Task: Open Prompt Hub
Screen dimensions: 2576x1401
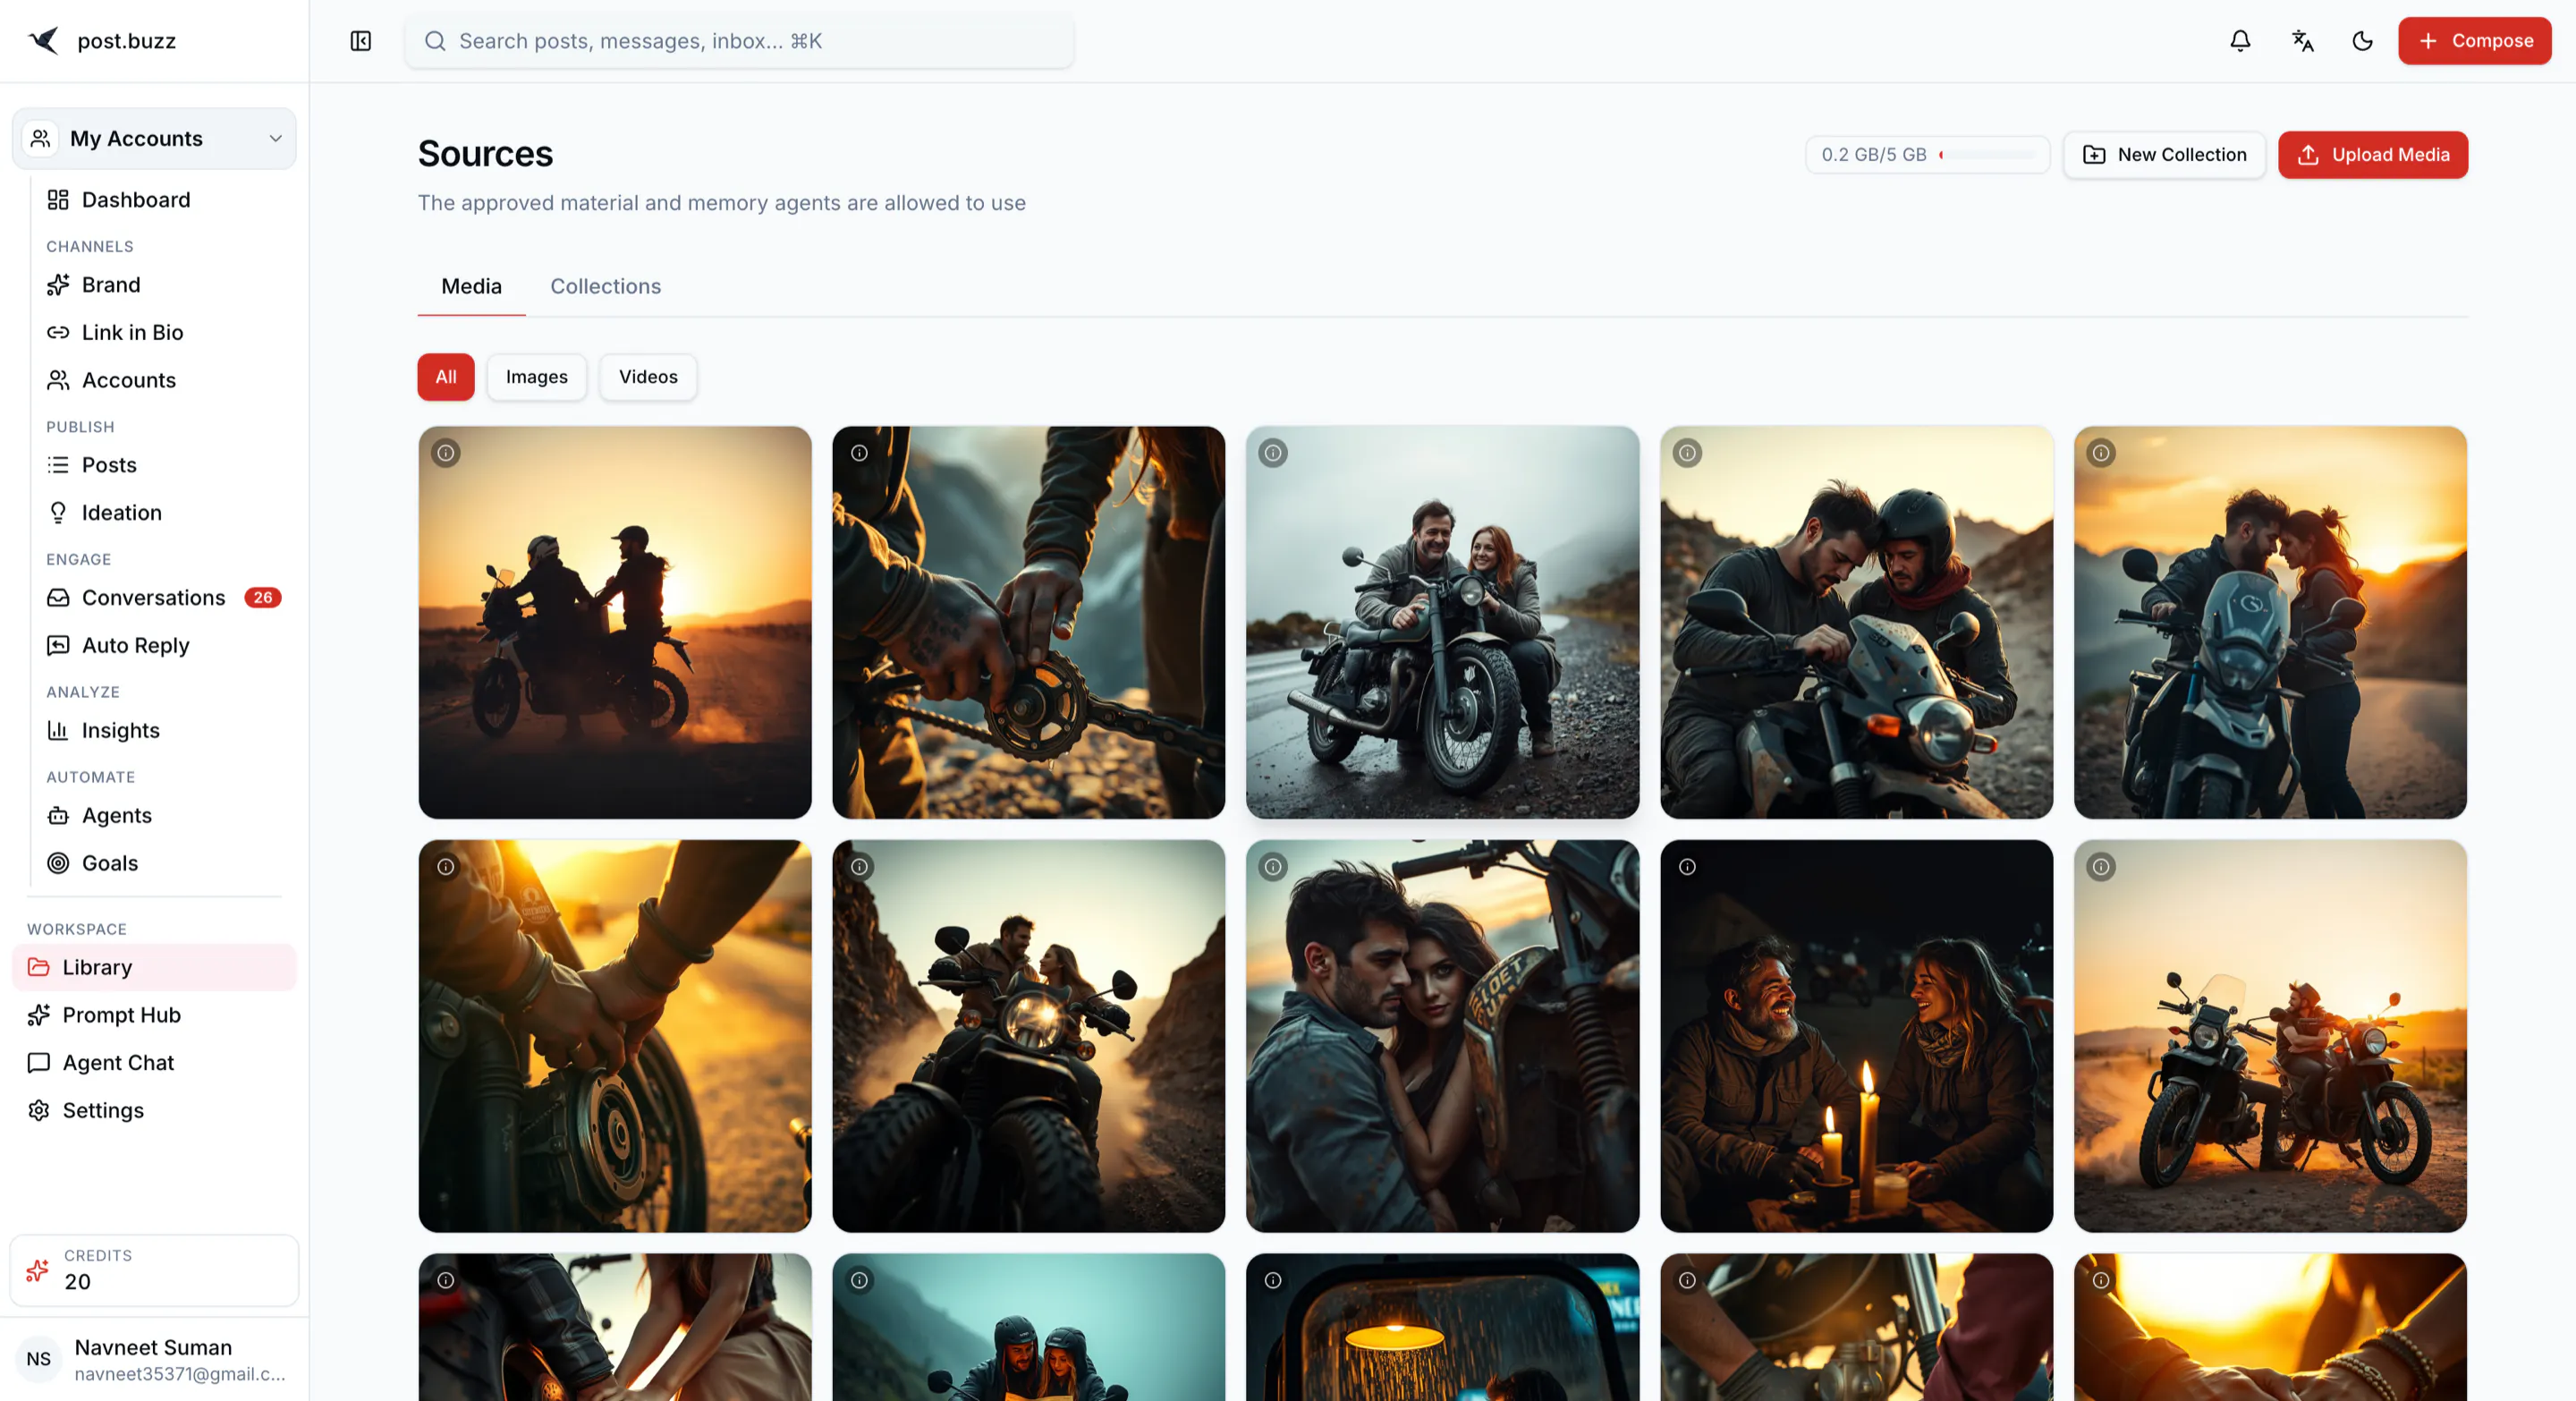Action: click(x=154, y=1015)
